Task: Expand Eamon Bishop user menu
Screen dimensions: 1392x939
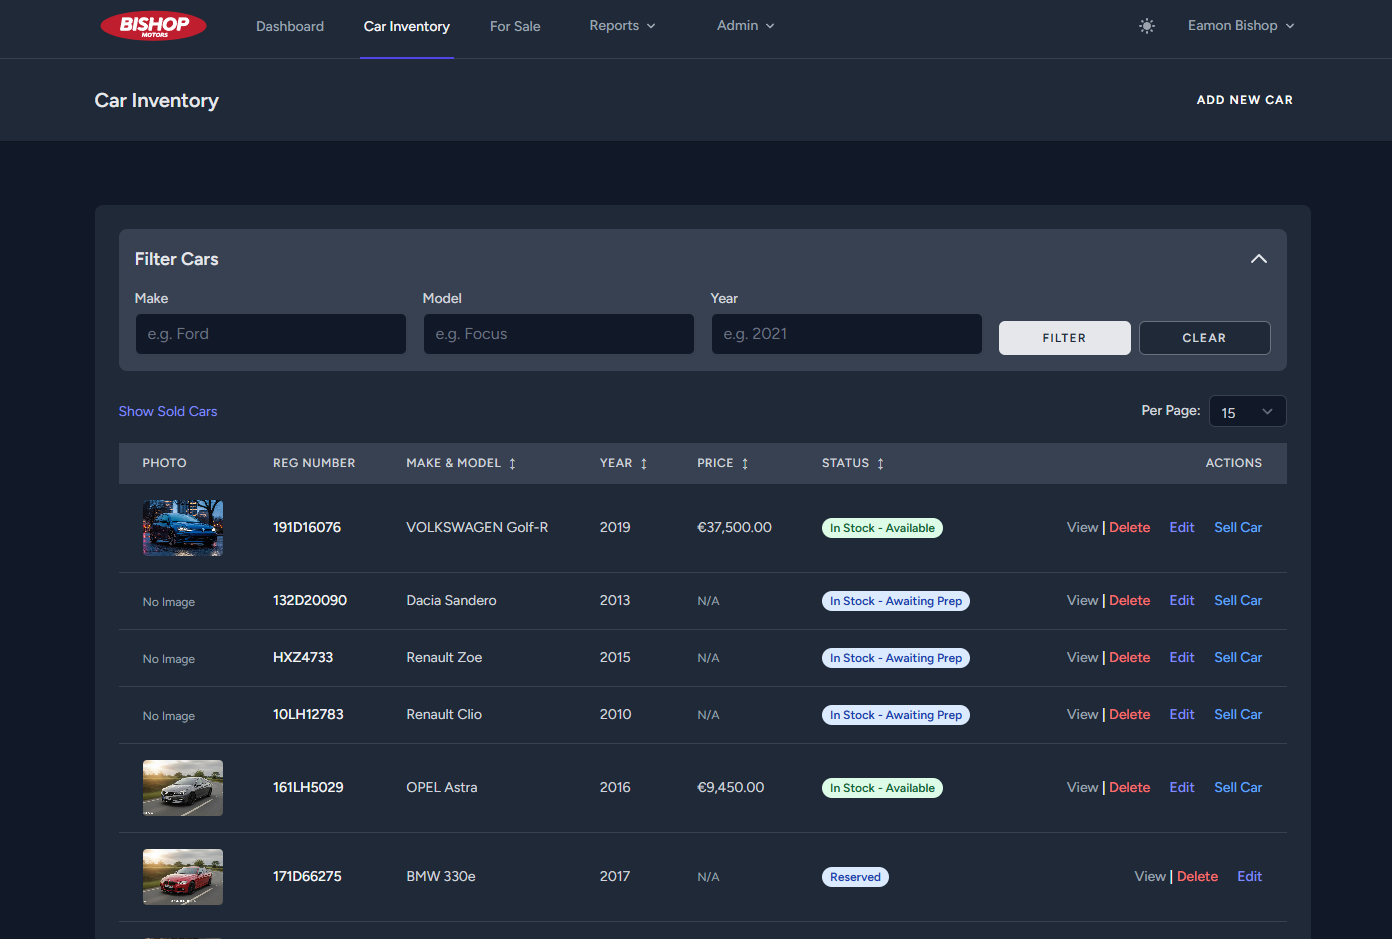Action: click(1240, 26)
